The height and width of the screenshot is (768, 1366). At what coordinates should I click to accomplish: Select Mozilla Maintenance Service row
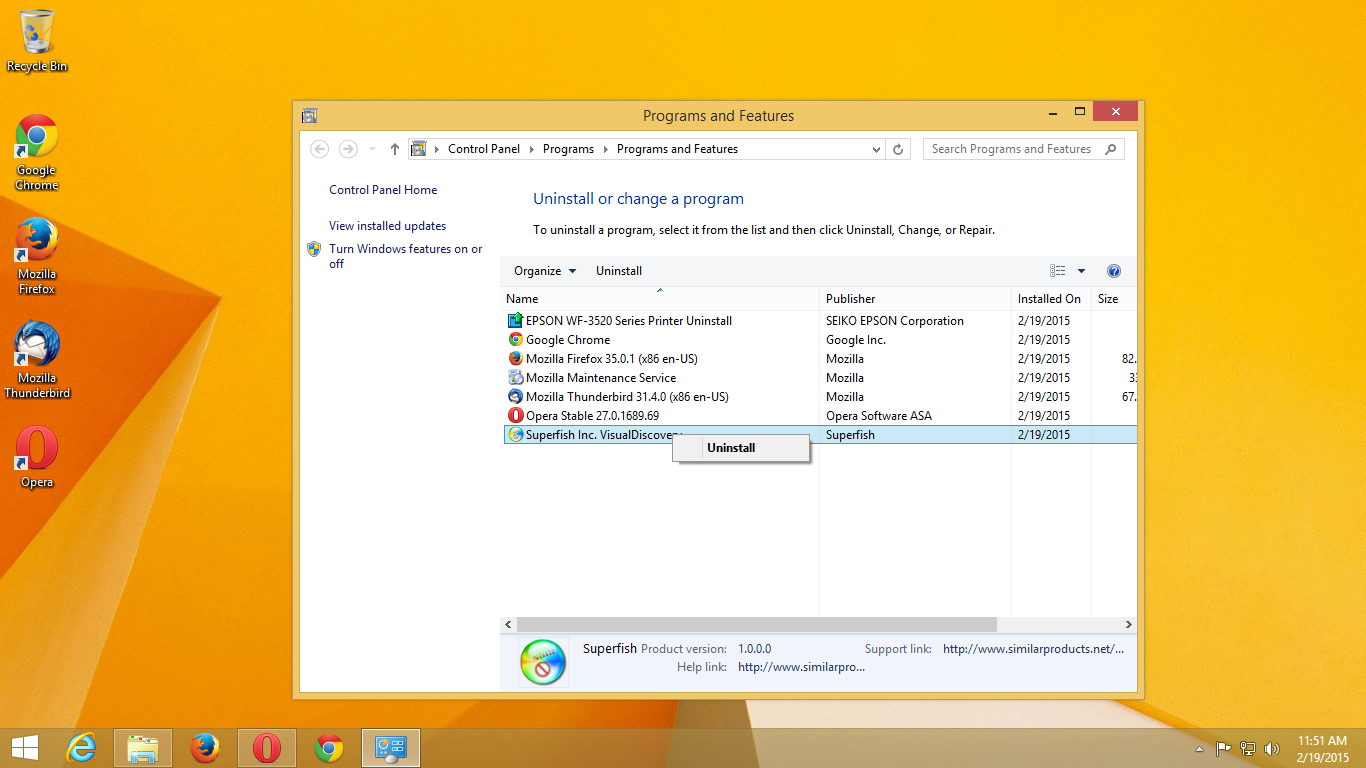(x=819, y=378)
